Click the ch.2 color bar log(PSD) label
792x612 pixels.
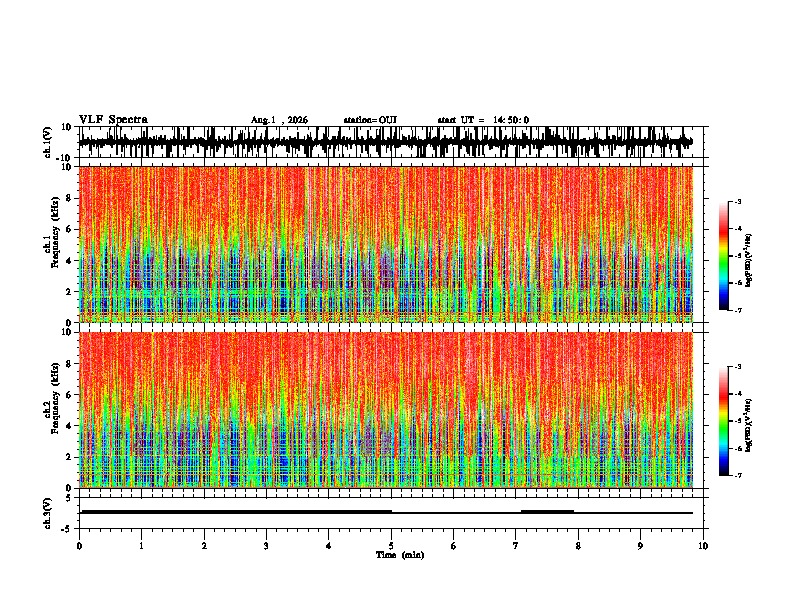(749, 425)
